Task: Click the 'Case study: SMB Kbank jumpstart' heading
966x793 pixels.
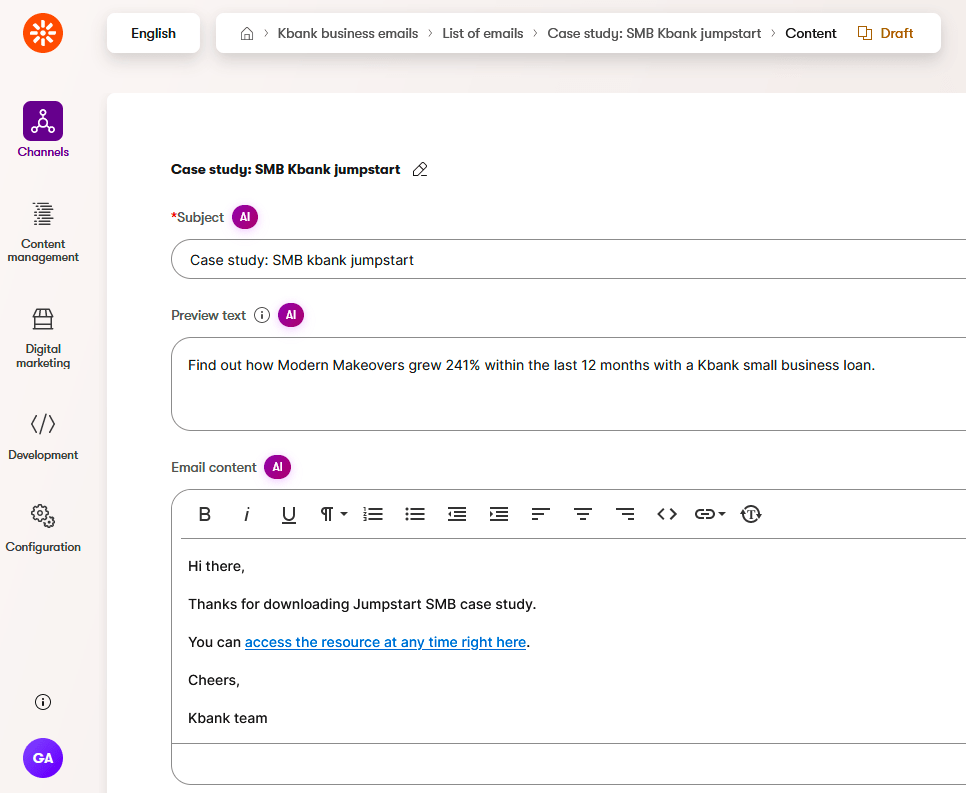Action: (x=285, y=169)
